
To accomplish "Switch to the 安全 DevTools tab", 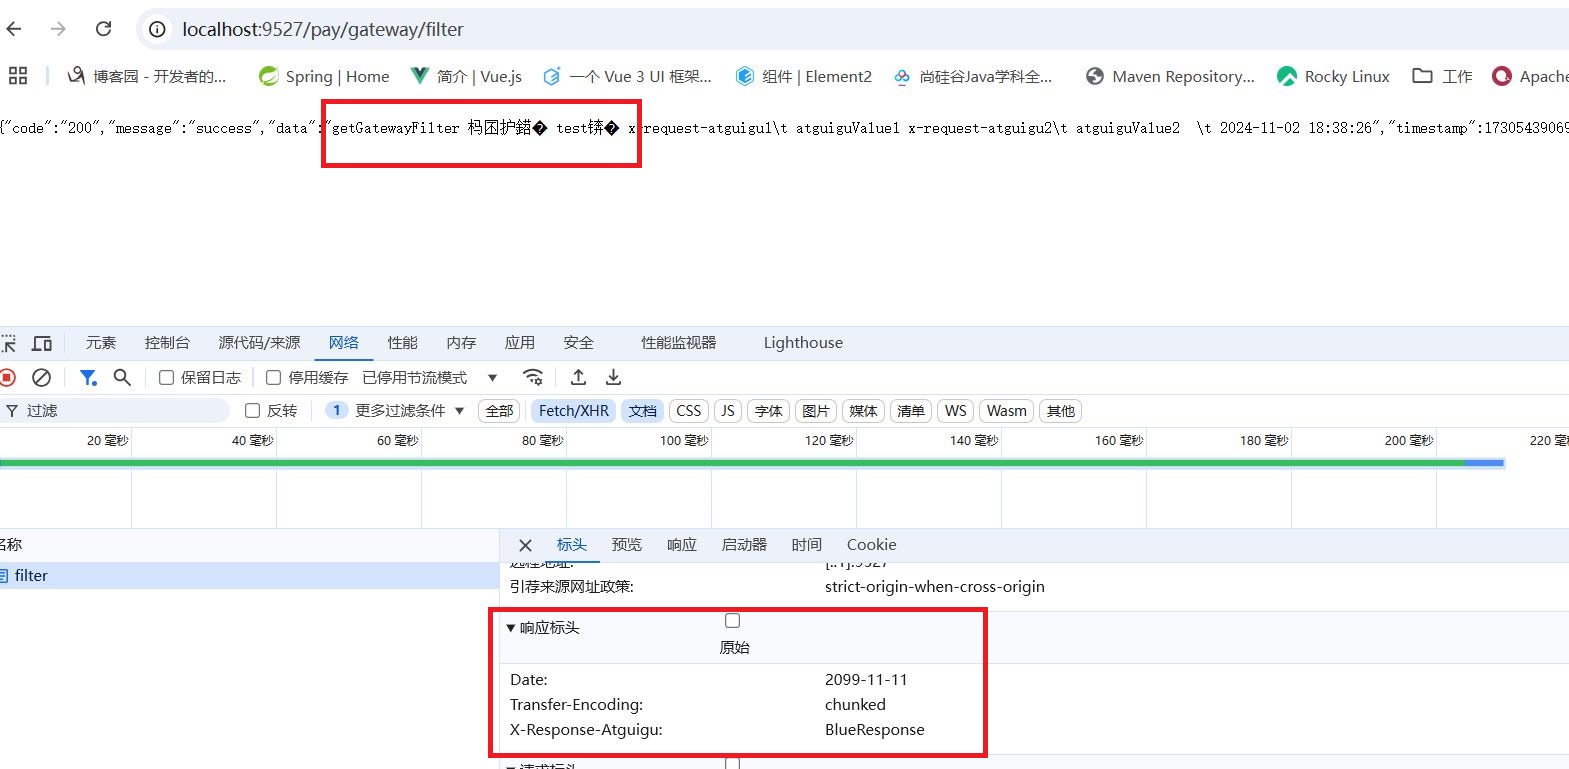I will pos(579,343).
